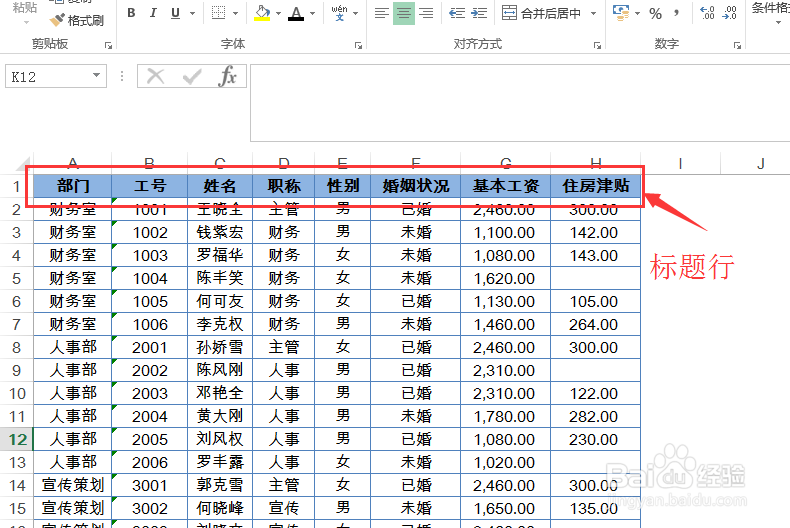
Task: Open 剪贴板 group dialog launcher
Action: [x=108, y=45]
